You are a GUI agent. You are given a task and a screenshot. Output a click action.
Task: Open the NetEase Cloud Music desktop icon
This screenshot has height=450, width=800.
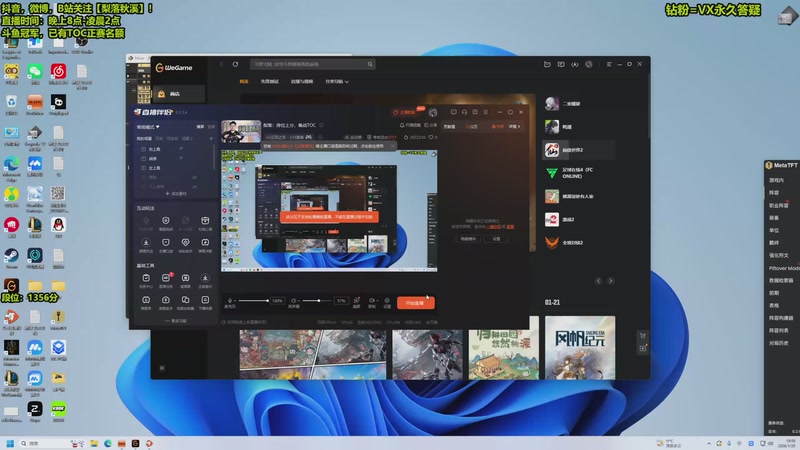[x=58, y=72]
